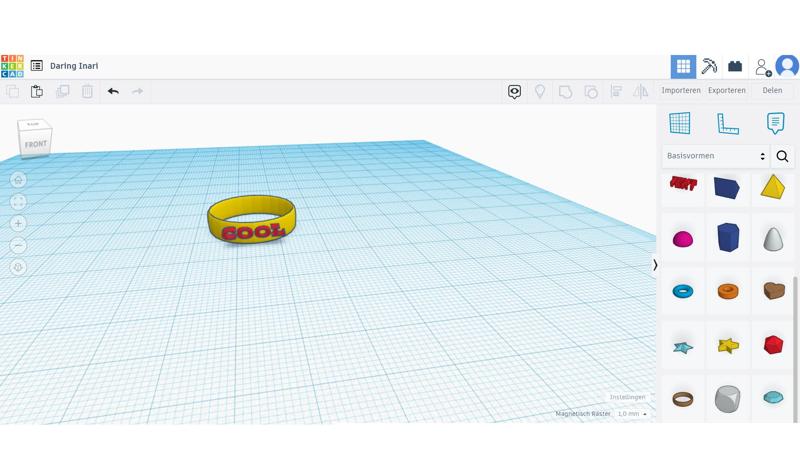Reset to home view
800x450 pixels.
click(x=18, y=180)
